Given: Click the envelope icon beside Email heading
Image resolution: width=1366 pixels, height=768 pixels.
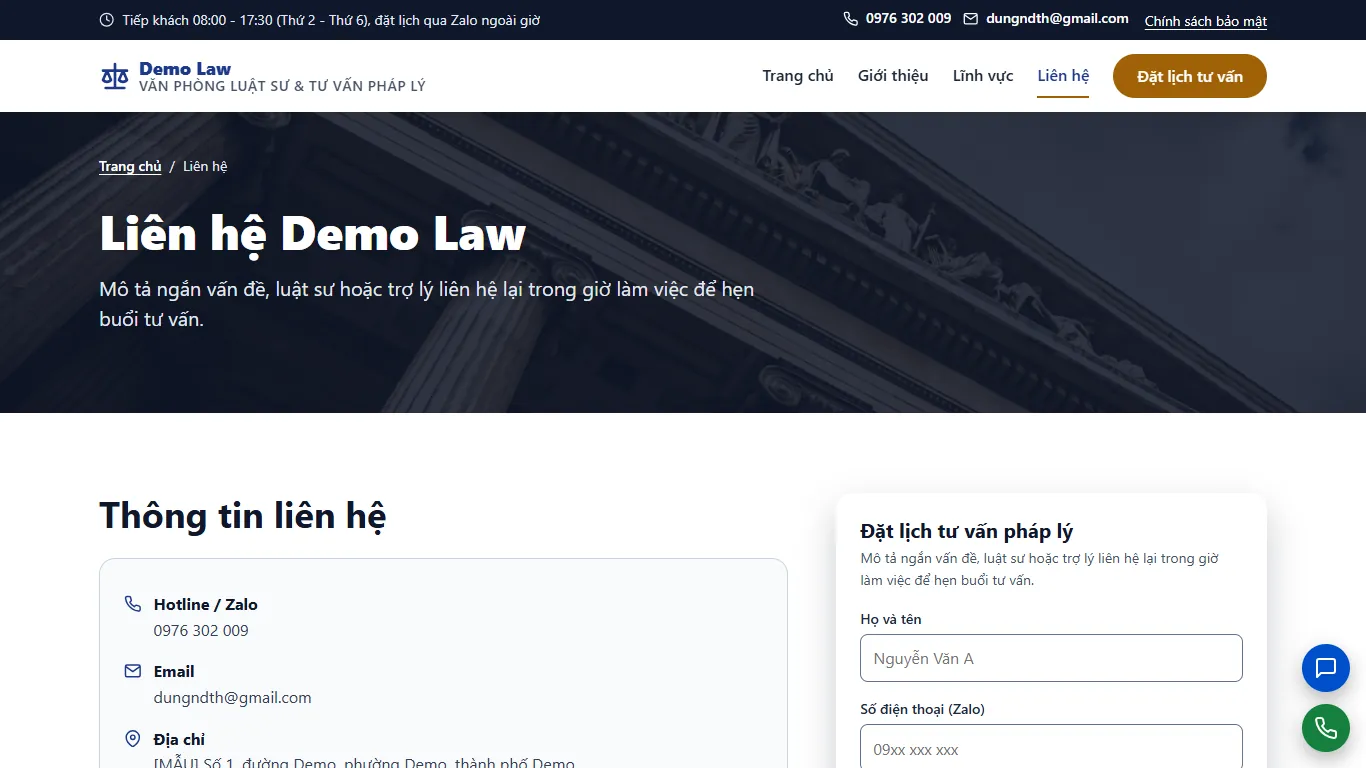Looking at the screenshot, I should coord(133,671).
